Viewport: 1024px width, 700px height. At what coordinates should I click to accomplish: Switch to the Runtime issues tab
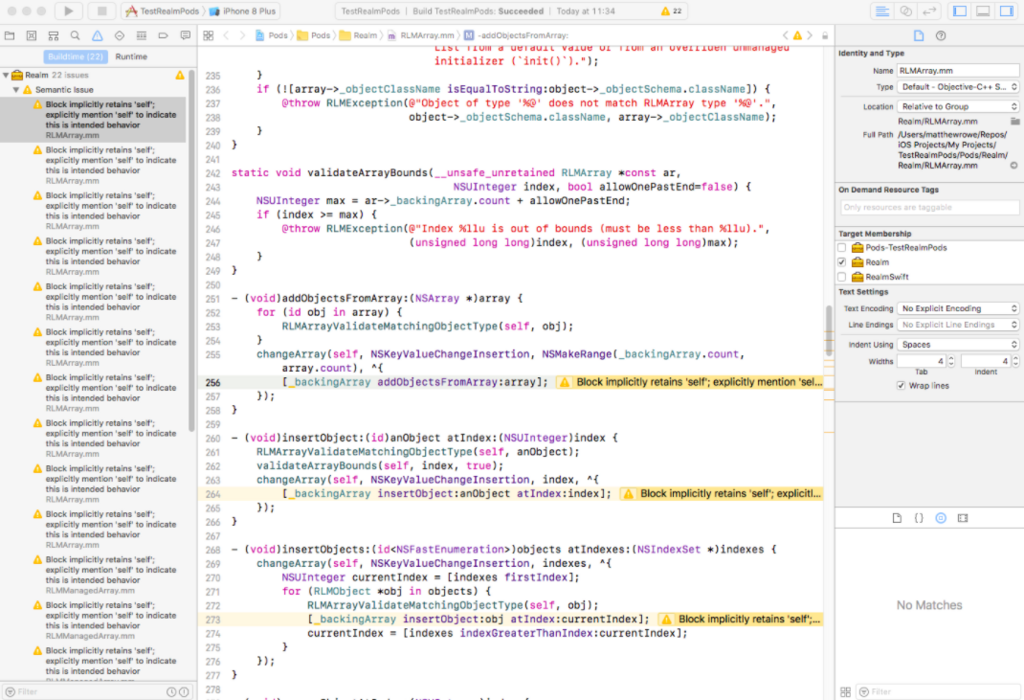coord(131,57)
